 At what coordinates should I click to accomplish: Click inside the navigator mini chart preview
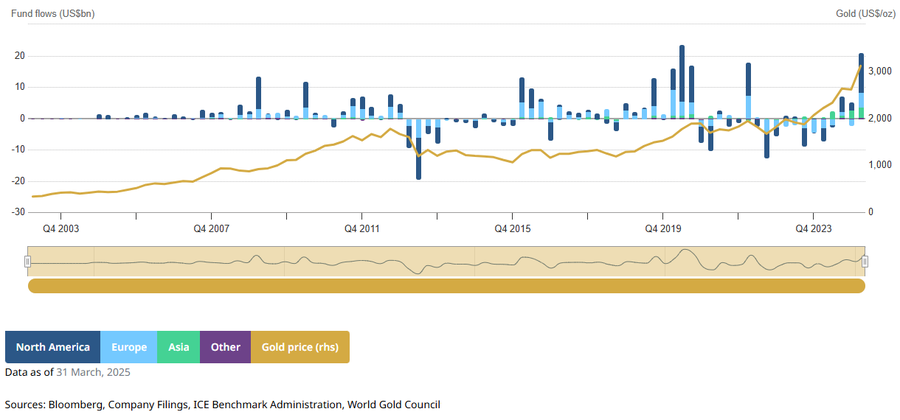coord(446,262)
